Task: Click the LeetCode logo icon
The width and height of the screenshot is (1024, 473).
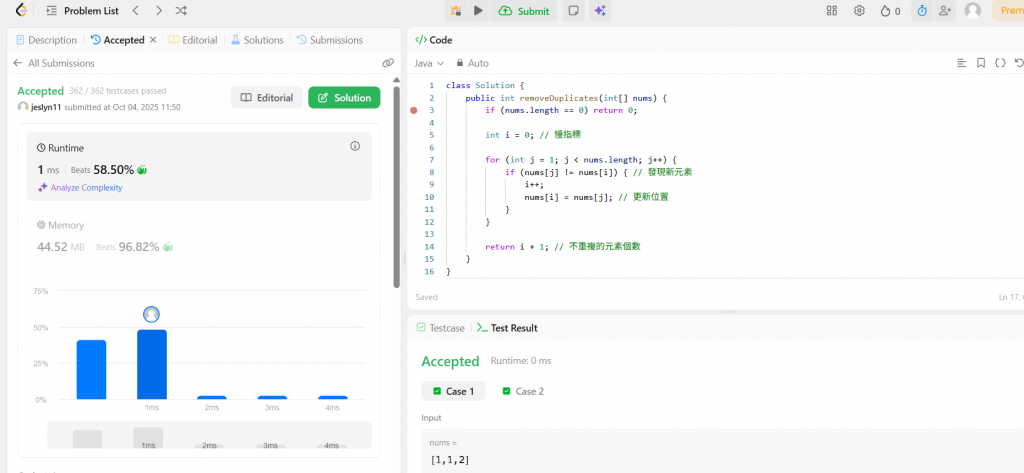Action: [21, 10]
